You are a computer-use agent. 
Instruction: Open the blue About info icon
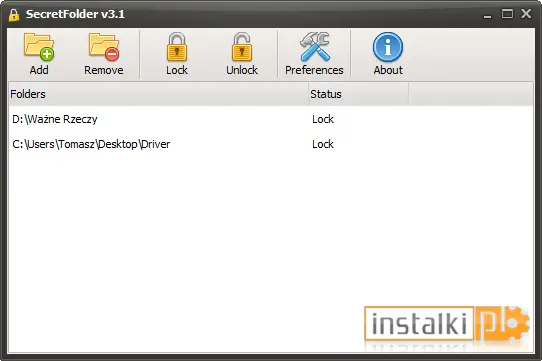click(388, 47)
